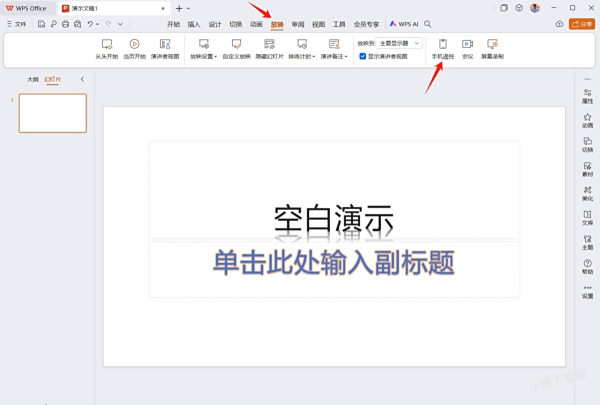Open 主题 theme sidebar panel
This screenshot has width=600, height=405.
pos(587,242)
